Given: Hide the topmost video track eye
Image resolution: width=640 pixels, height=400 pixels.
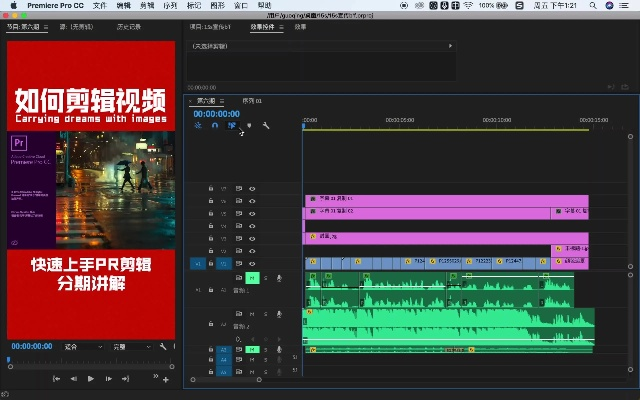Looking at the screenshot, I should [252, 188].
